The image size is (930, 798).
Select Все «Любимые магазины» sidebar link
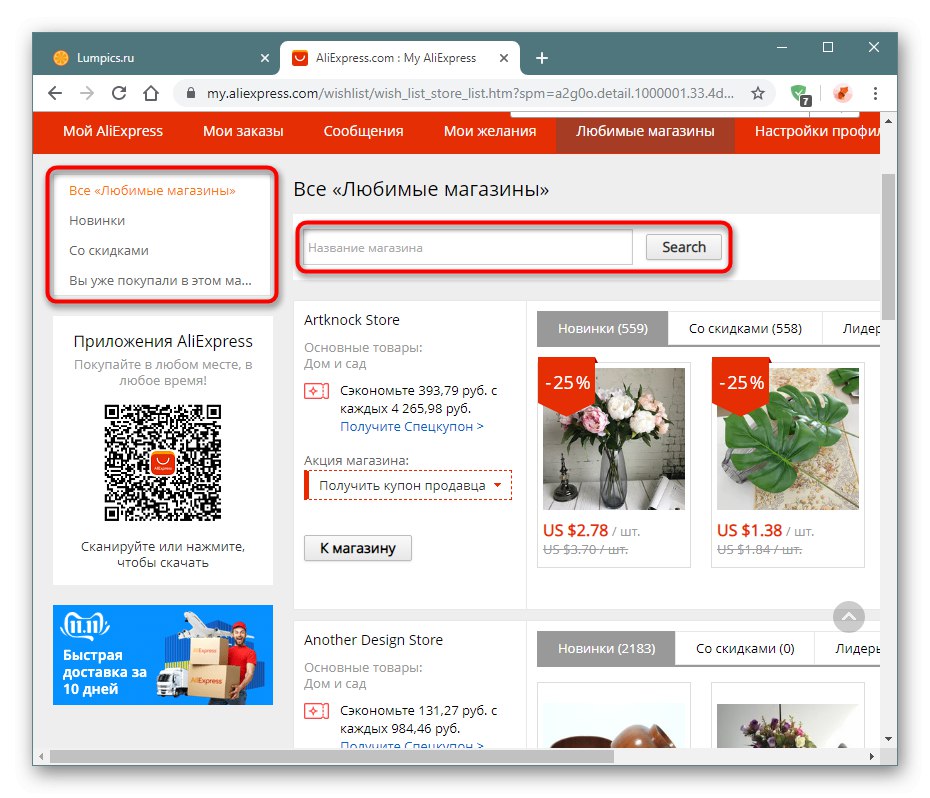(152, 190)
